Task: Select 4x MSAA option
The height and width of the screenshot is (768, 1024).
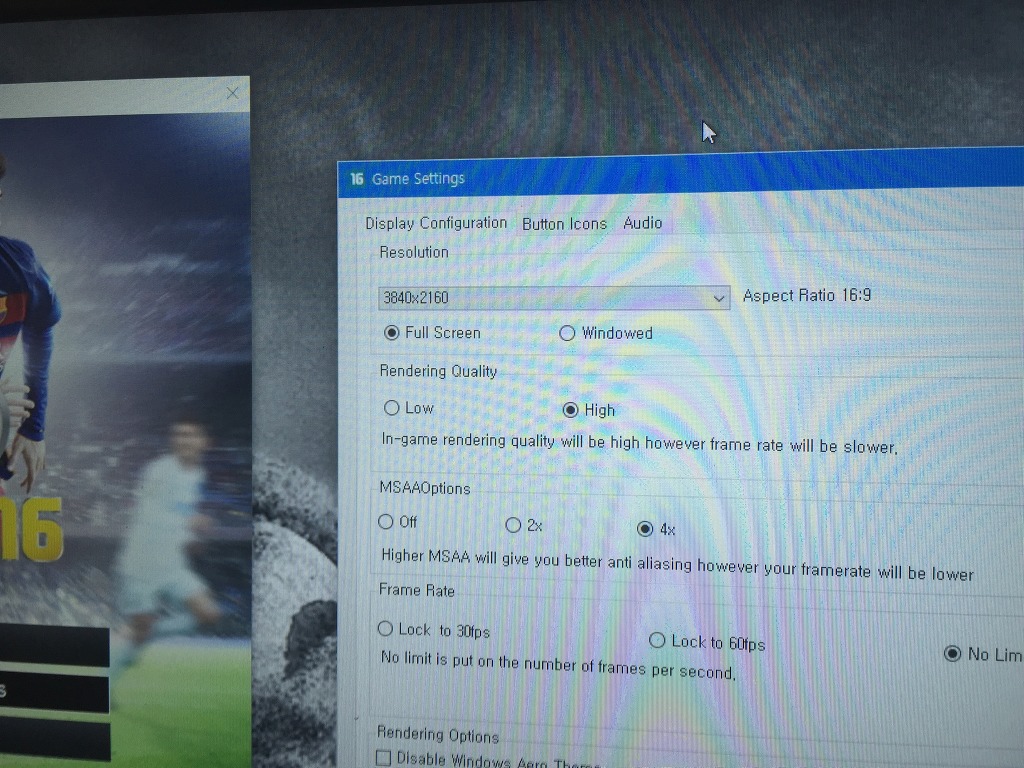Action: click(645, 529)
